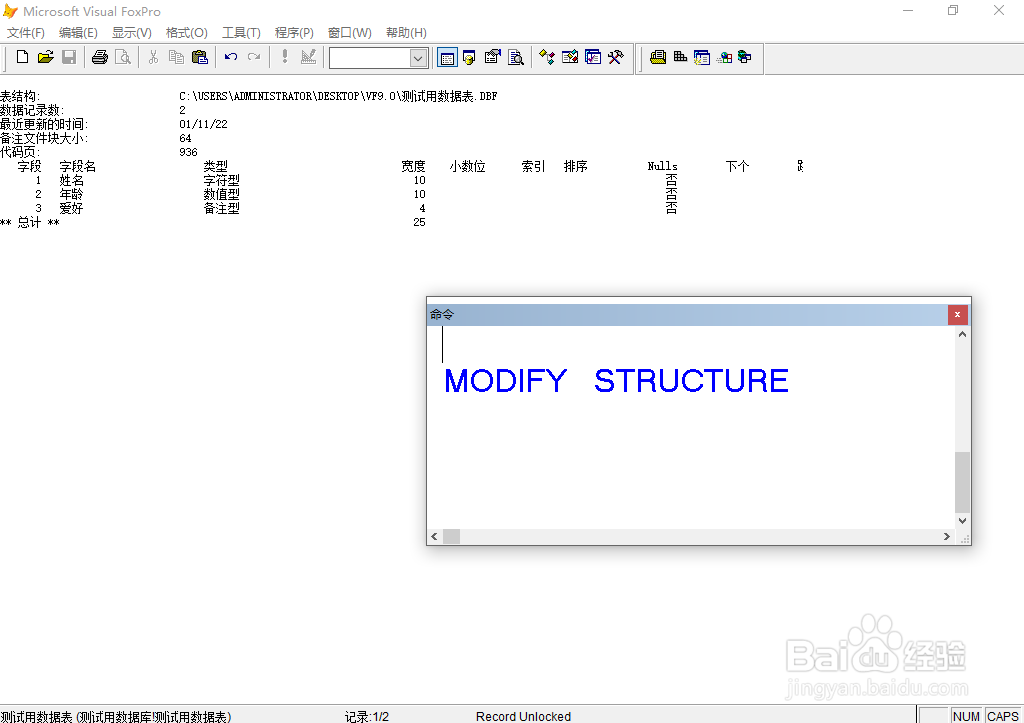This screenshot has height=723, width=1024.
Task: Click the CAPS indicator in status bar
Action: [x=1002, y=716]
